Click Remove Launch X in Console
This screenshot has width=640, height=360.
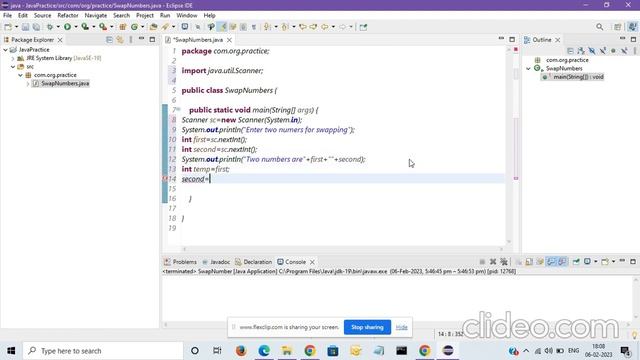493,262
